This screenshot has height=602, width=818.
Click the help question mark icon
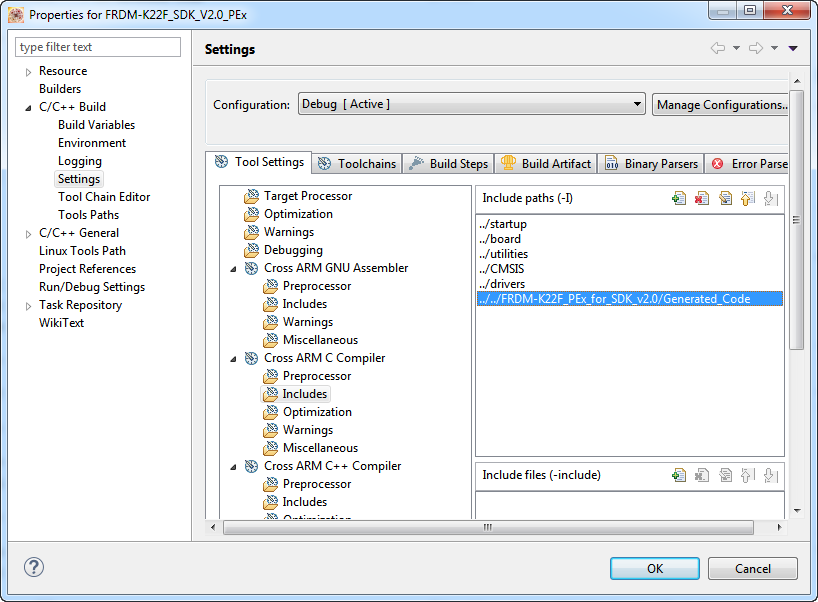(x=34, y=567)
